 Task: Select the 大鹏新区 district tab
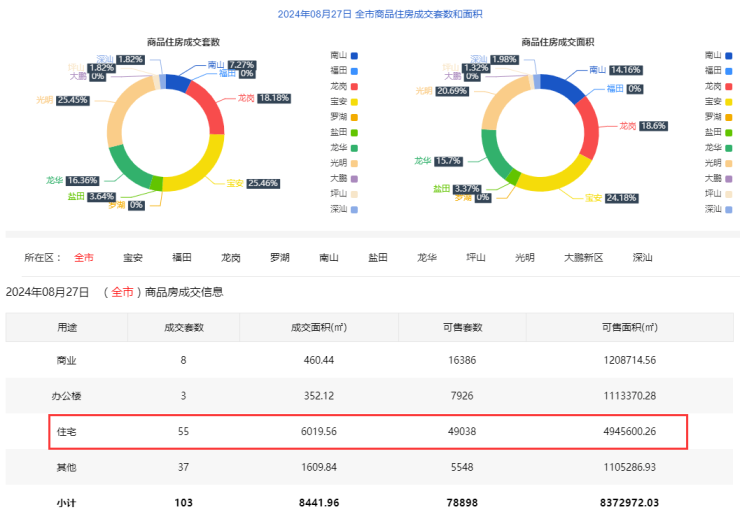pyautogui.click(x=583, y=257)
